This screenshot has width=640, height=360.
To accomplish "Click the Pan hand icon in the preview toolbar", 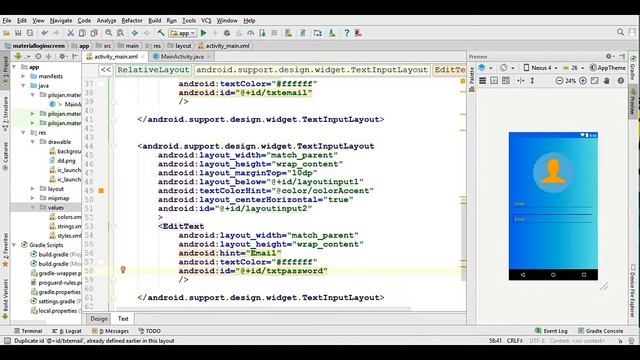I will (x=607, y=81).
